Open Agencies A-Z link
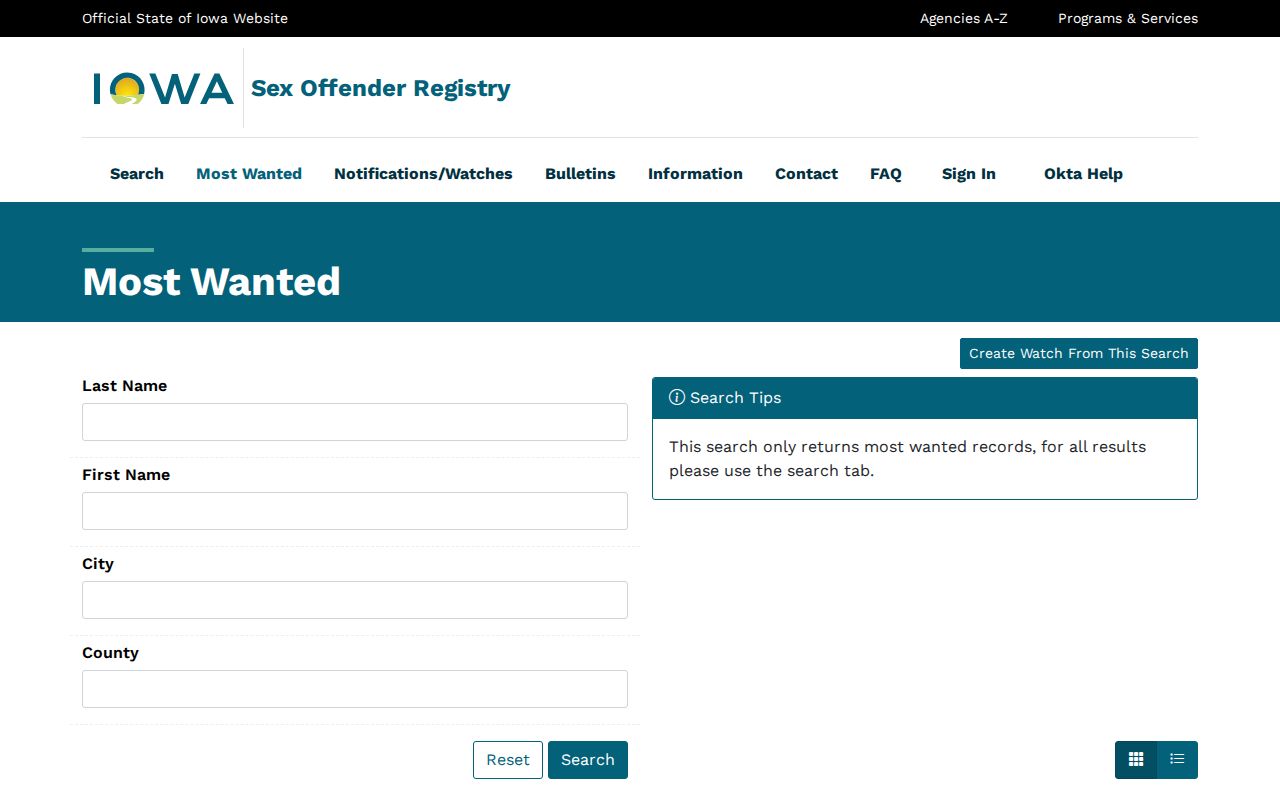Screen dimensions: 1280x800 click(964, 18)
